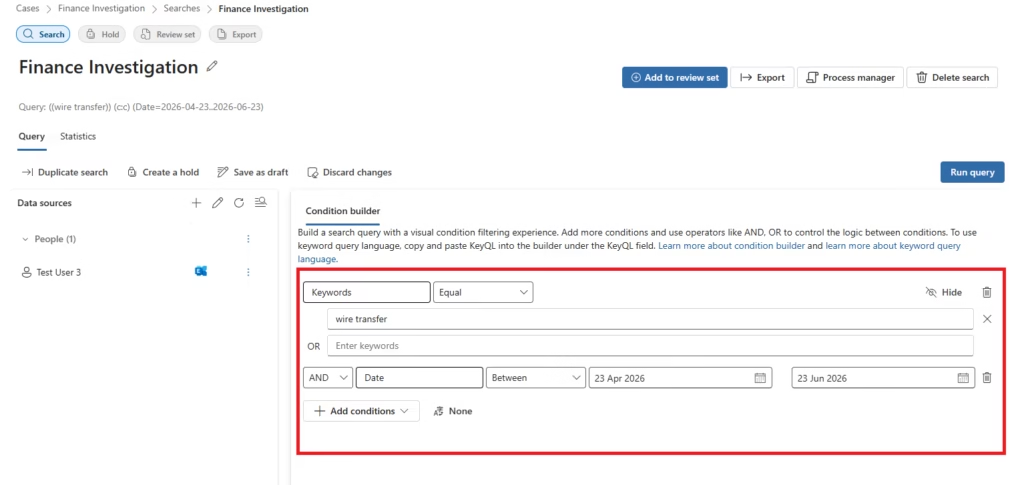Click the Run query button
1024x485 pixels.
point(972,172)
